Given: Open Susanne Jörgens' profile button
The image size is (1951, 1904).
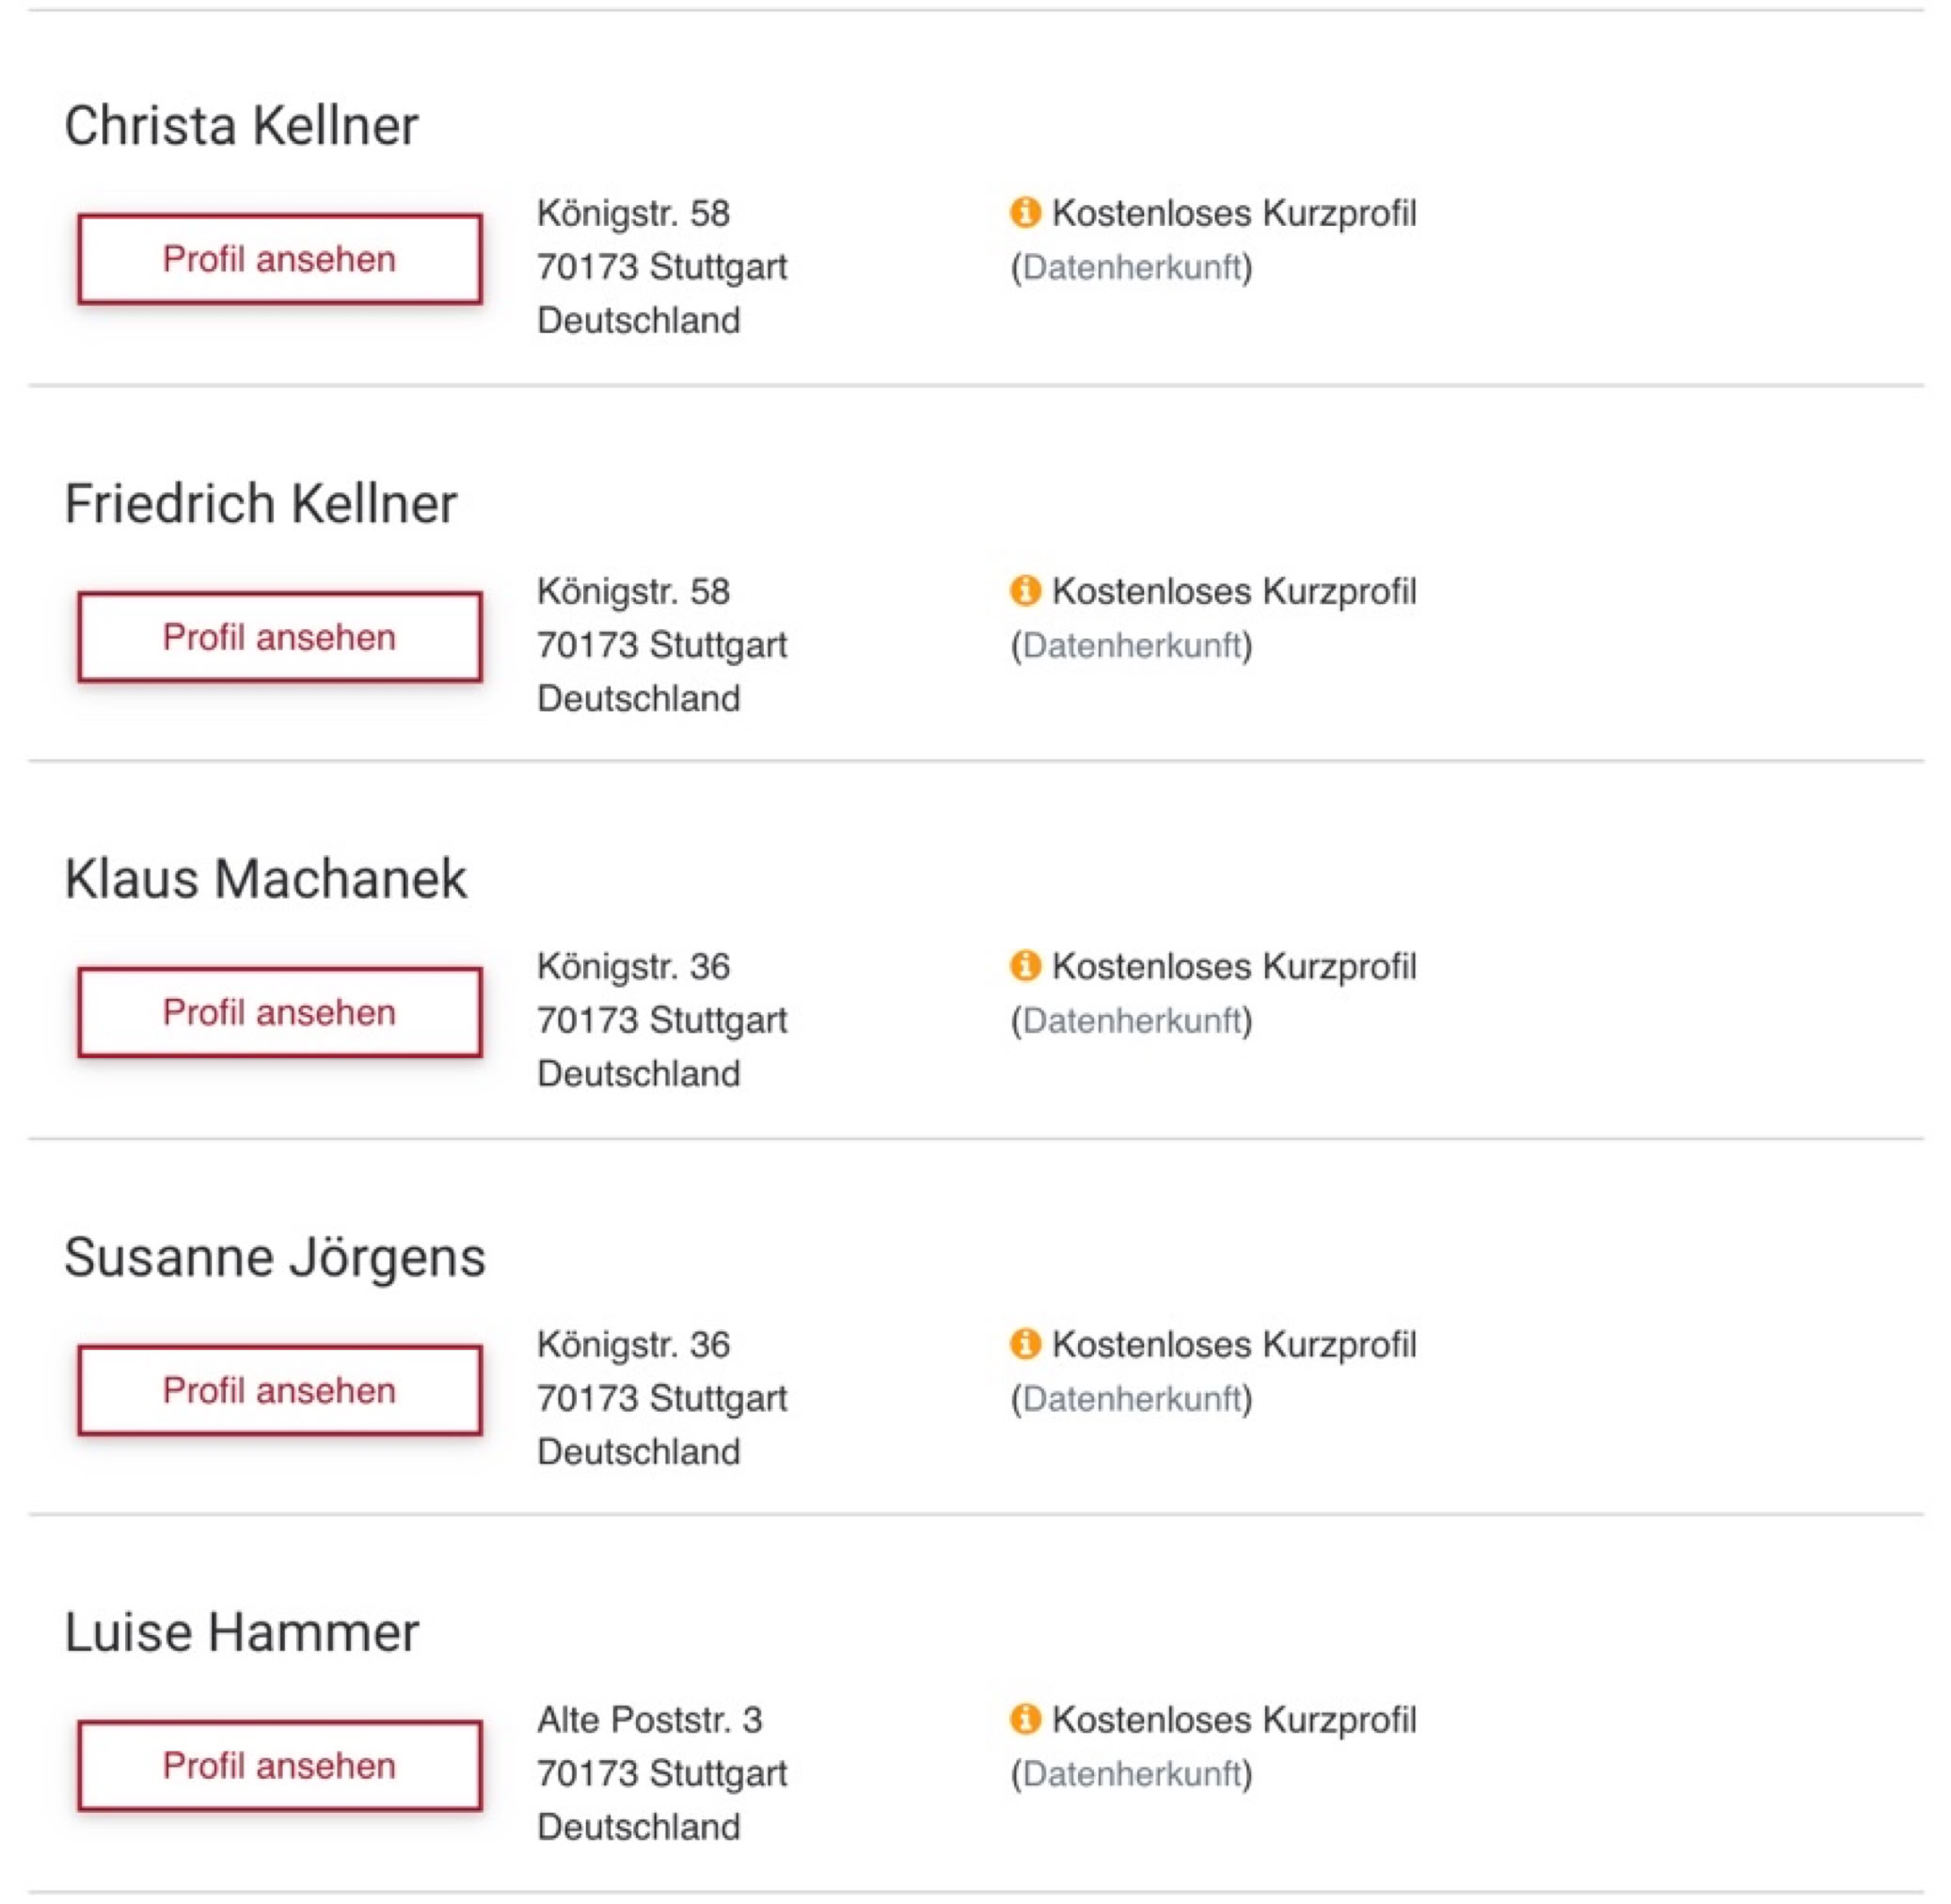Looking at the screenshot, I should point(279,1390).
